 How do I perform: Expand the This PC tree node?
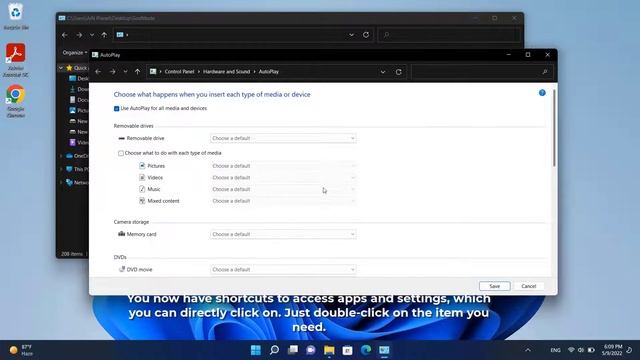pyautogui.click(x=61, y=169)
